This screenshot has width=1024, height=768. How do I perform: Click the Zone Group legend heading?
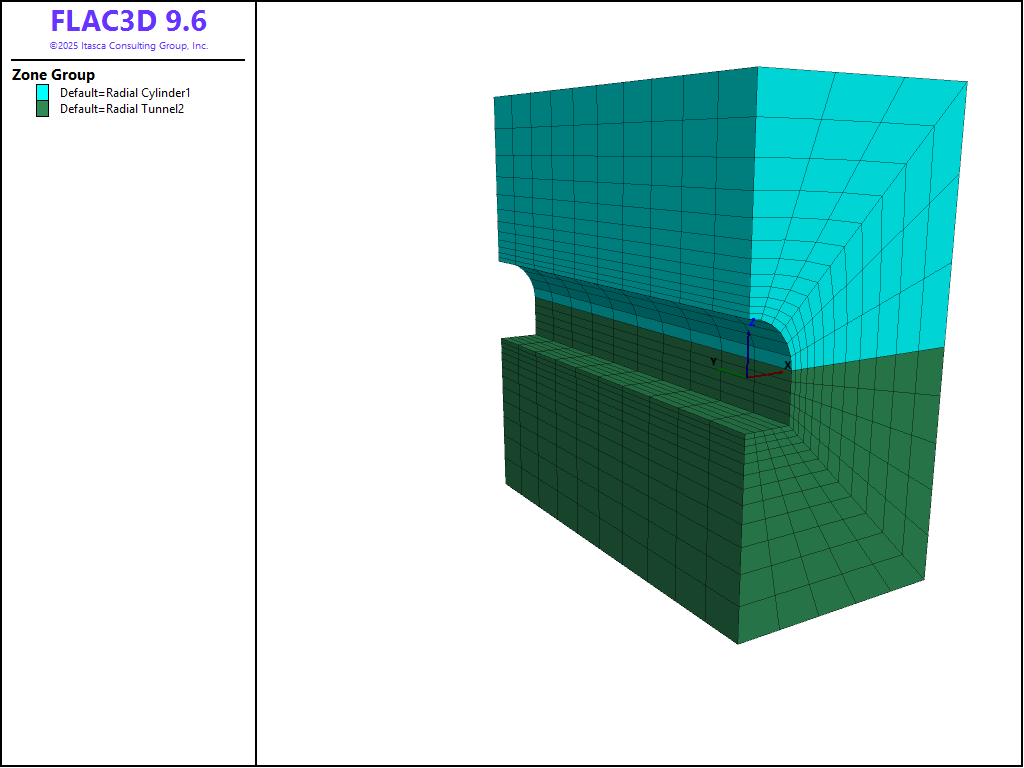click(x=53, y=75)
